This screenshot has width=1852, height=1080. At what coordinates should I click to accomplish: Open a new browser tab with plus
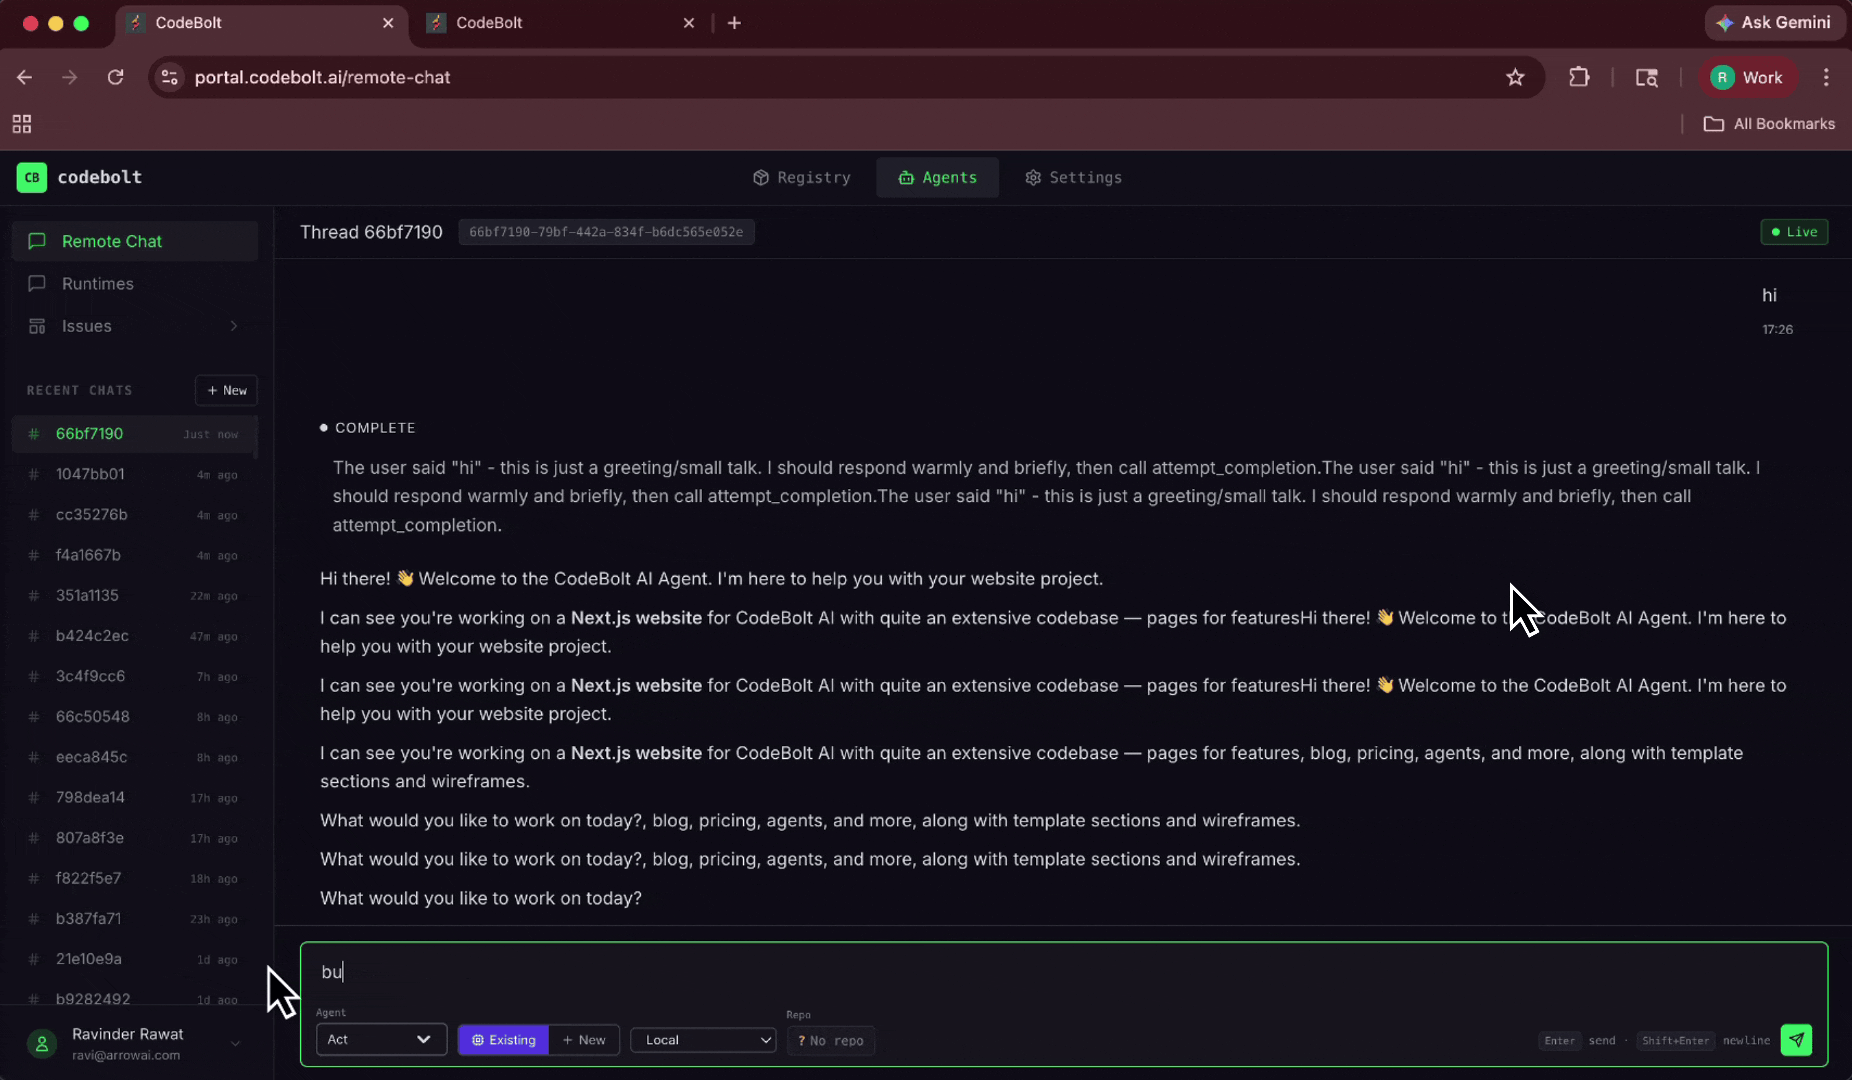(734, 22)
